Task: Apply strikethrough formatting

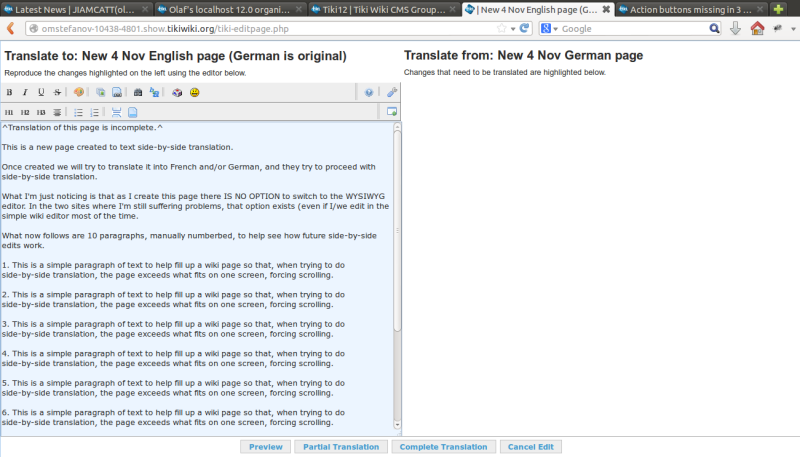Action: click(57, 92)
